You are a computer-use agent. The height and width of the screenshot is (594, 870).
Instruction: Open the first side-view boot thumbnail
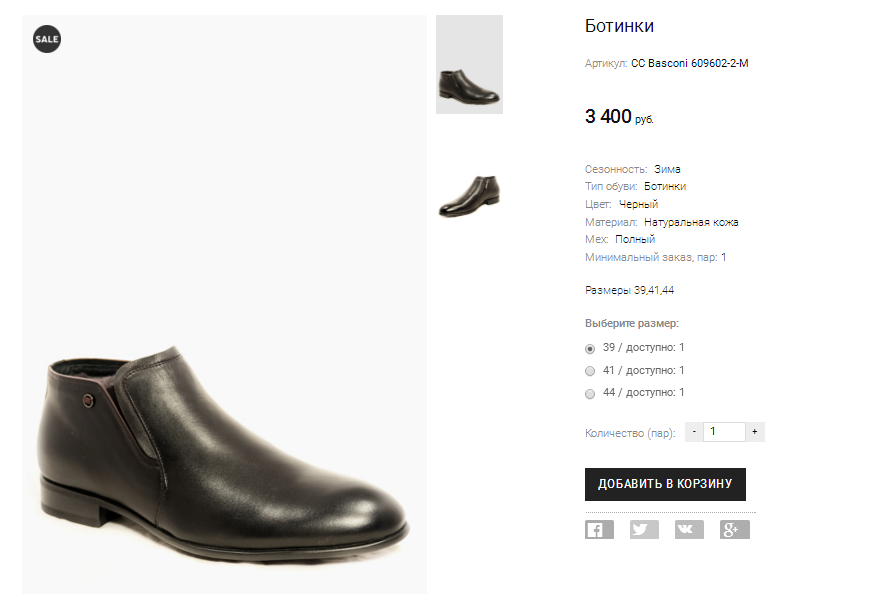coord(469,65)
